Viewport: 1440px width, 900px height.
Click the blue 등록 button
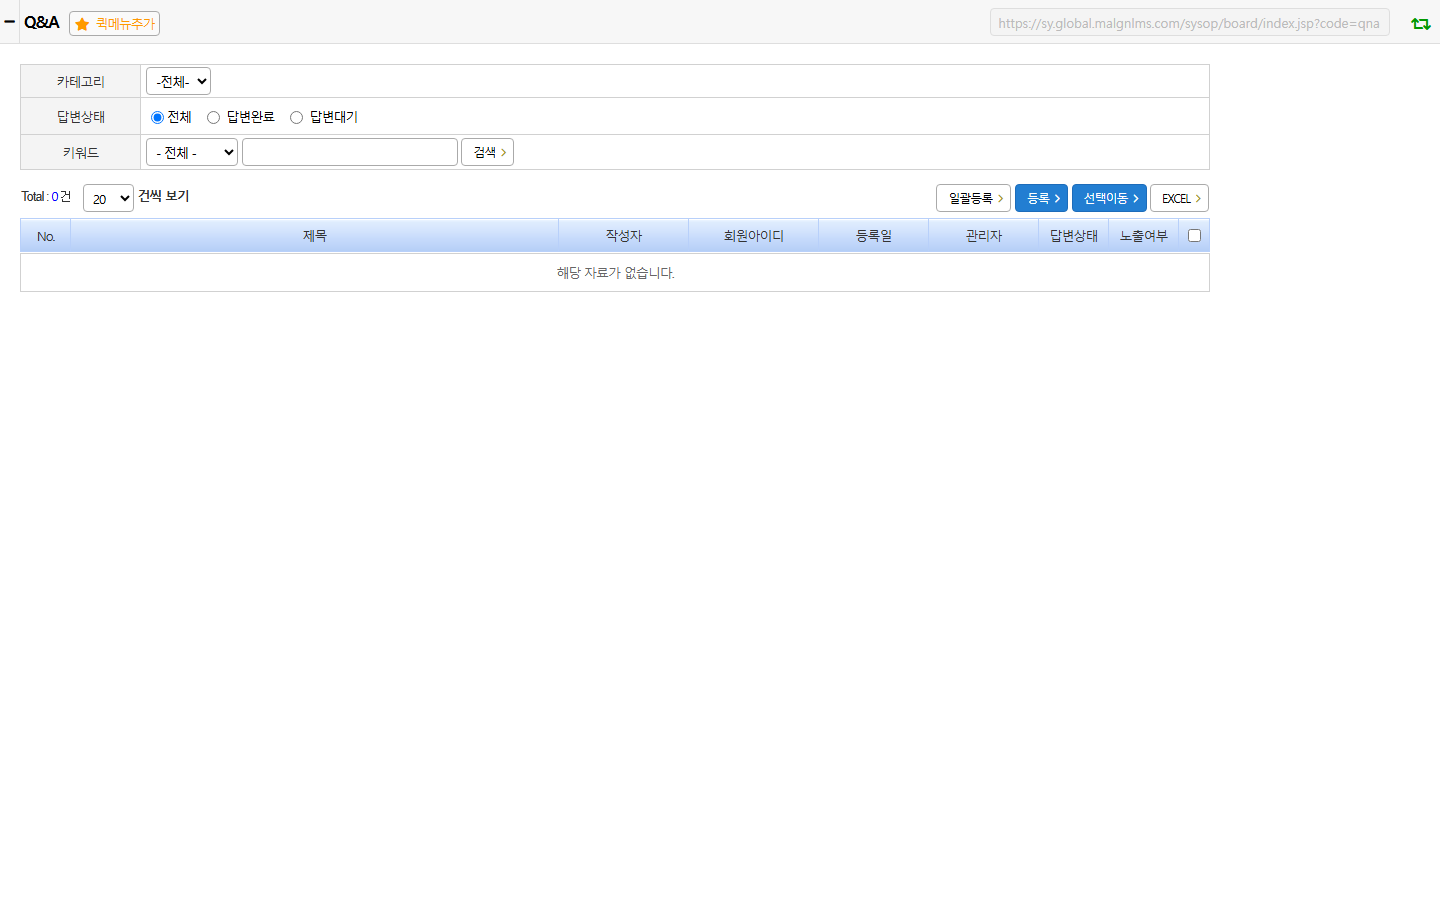tap(1041, 198)
